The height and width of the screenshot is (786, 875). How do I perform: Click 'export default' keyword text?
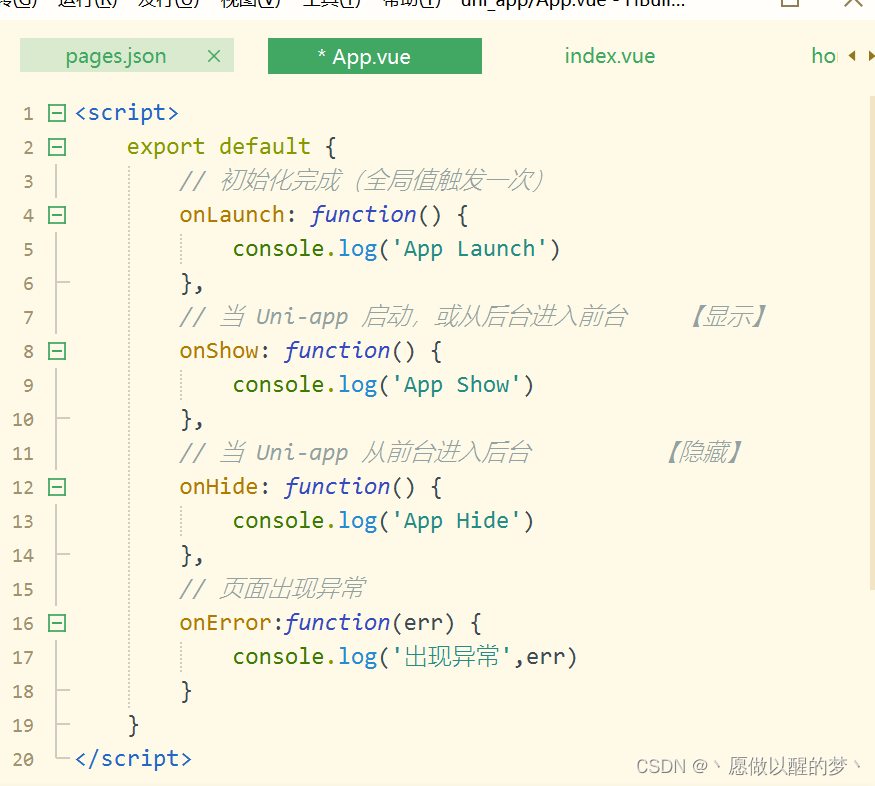point(219,147)
